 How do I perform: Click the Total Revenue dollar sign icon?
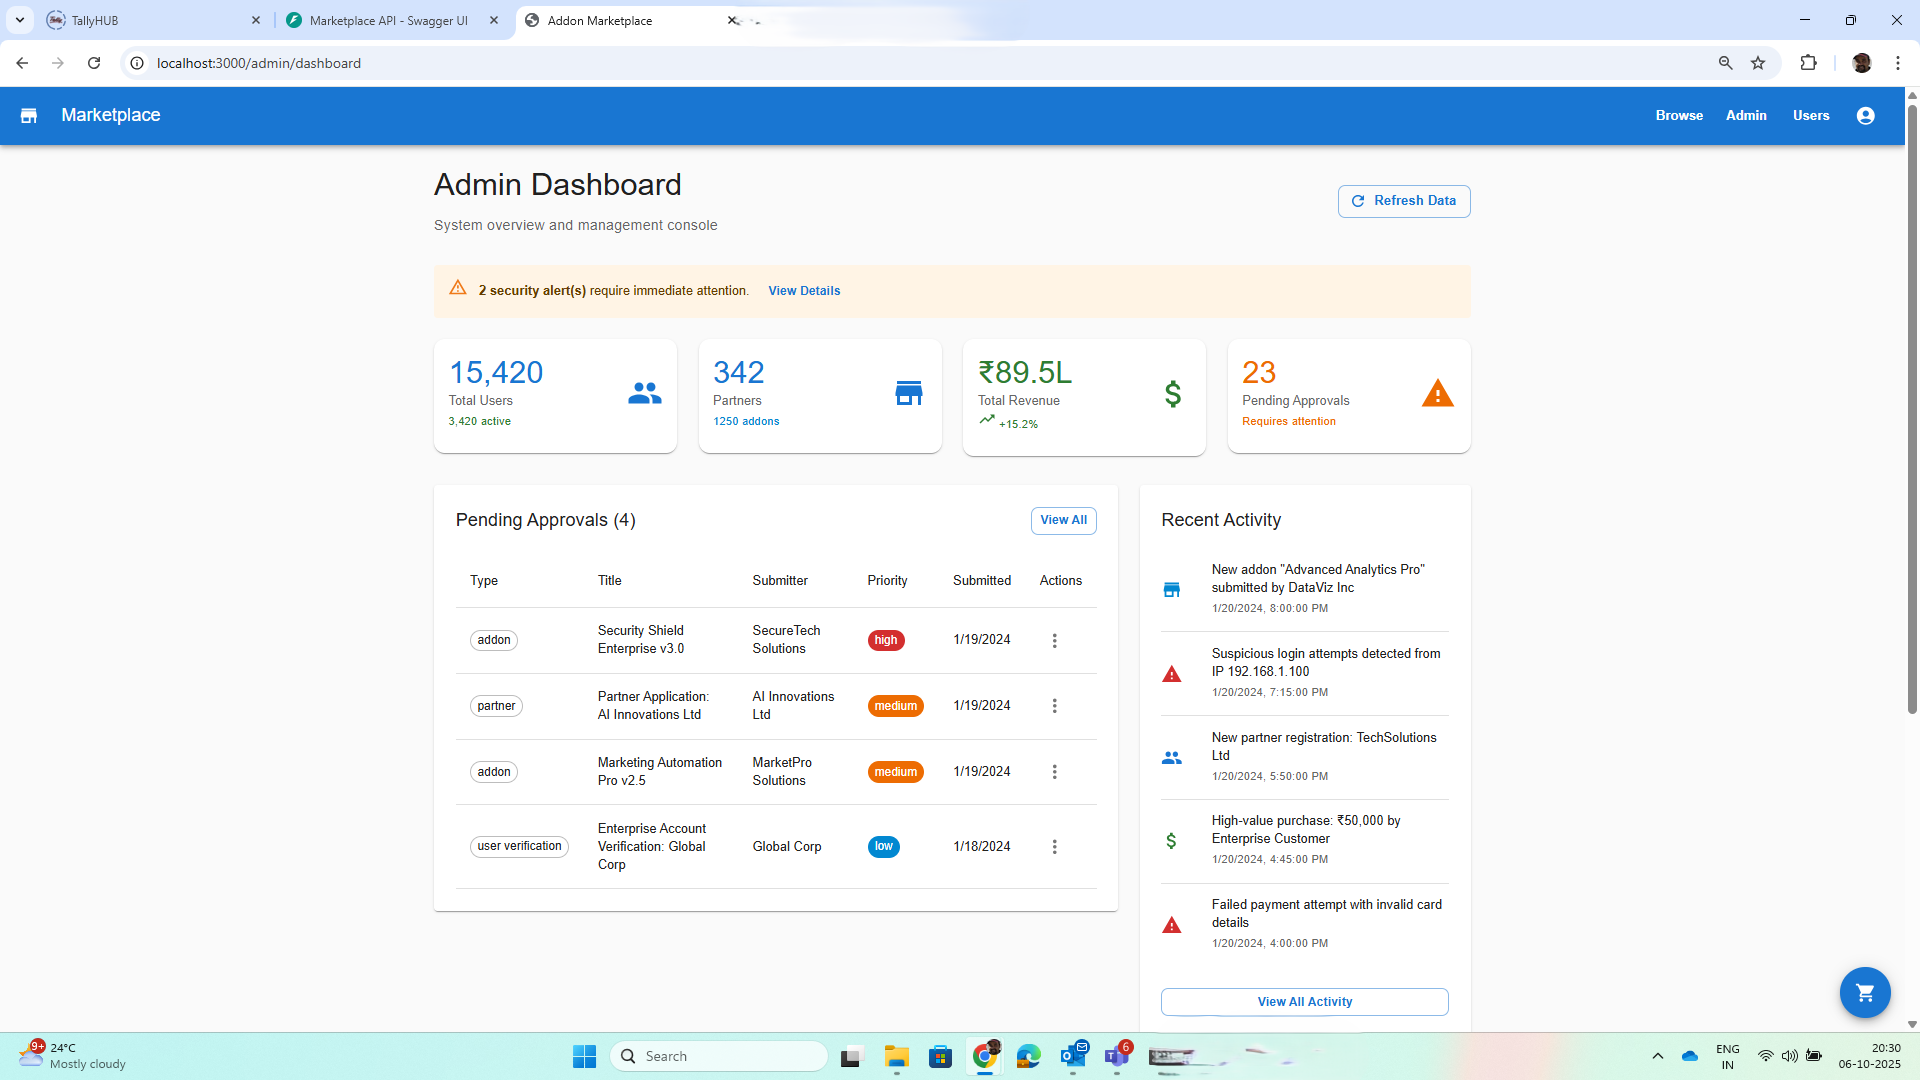pos(1173,394)
